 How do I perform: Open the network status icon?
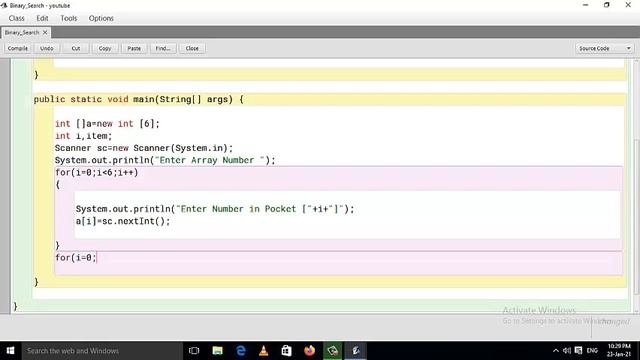578,351
